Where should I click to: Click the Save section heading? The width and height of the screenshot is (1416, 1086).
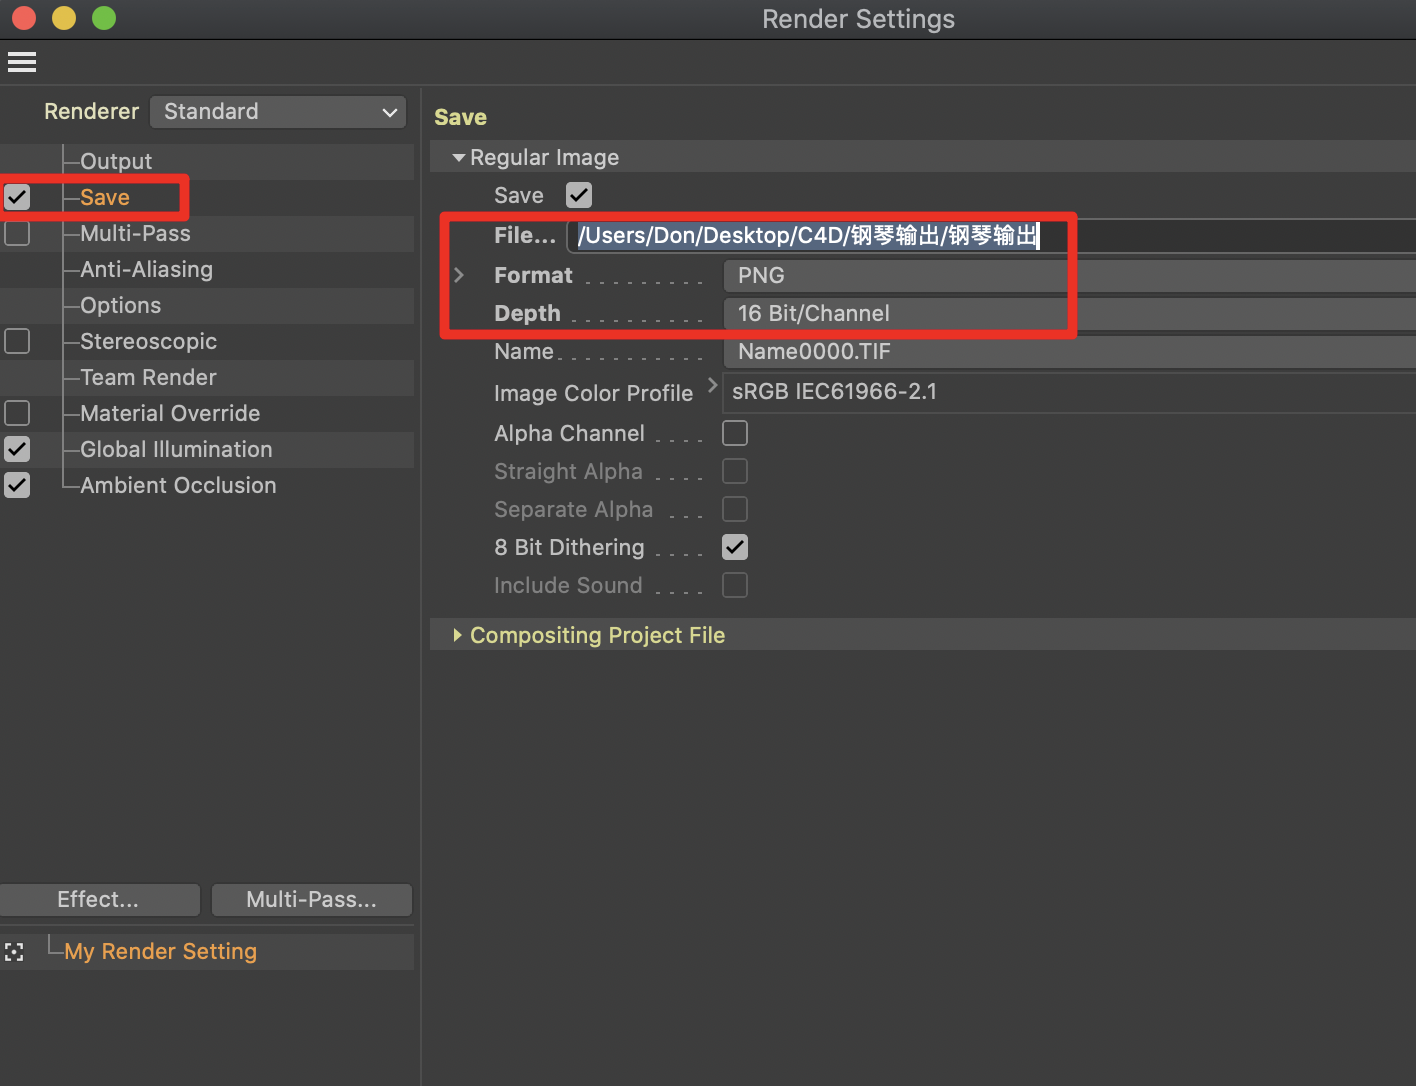click(460, 117)
